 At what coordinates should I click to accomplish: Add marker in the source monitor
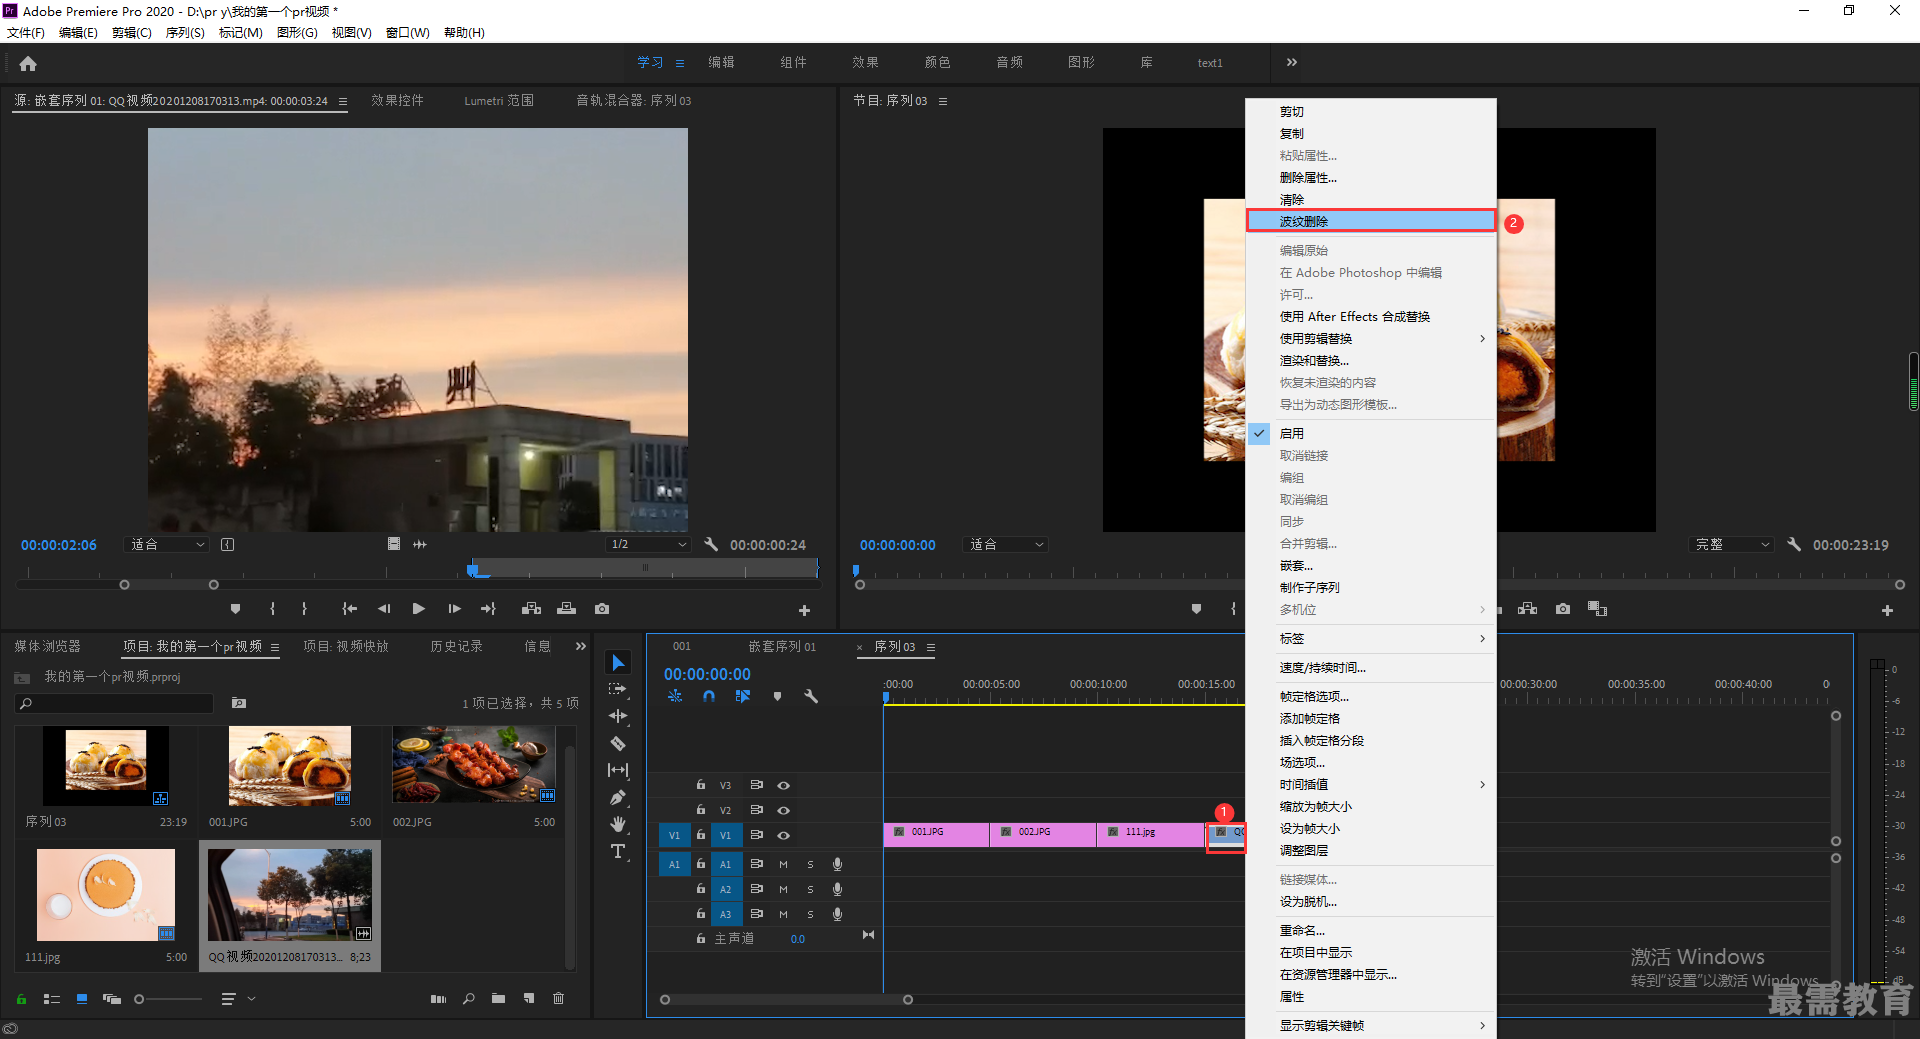tap(235, 608)
